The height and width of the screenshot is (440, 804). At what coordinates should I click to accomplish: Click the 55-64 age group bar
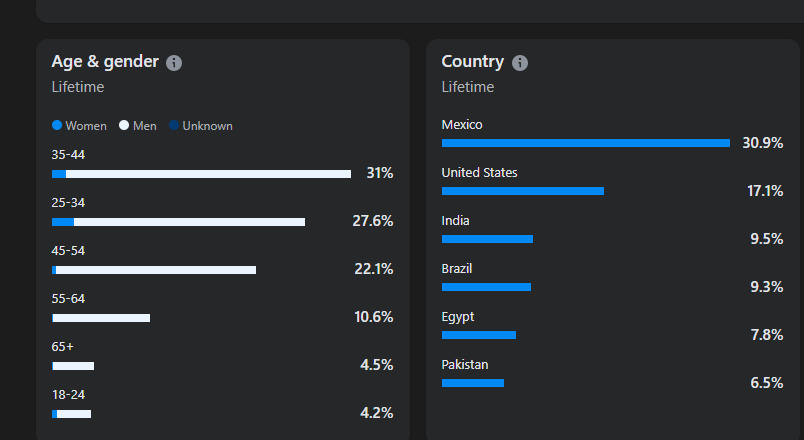[x=101, y=318]
